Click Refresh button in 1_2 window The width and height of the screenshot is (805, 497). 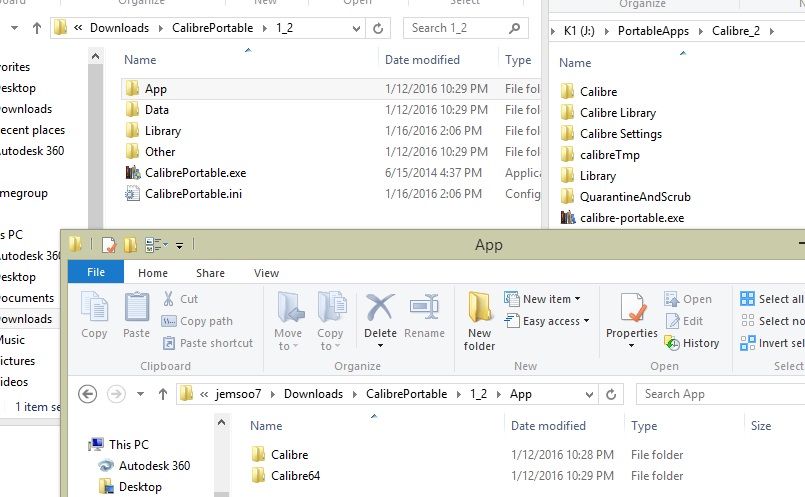click(x=378, y=28)
